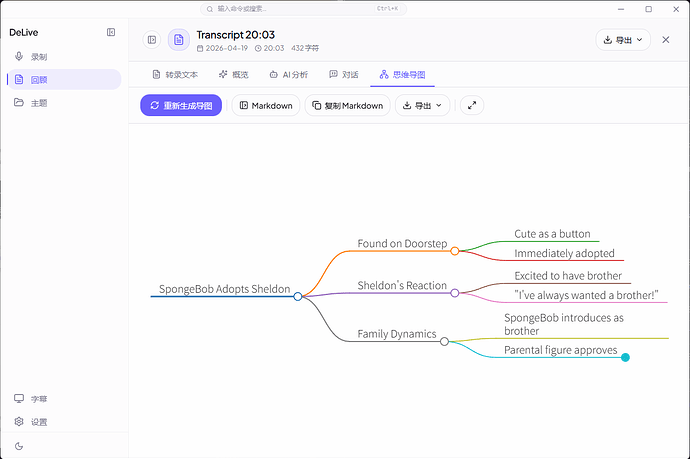
Task: Expand the mind map to fullscreen
Action: coord(472,106)
